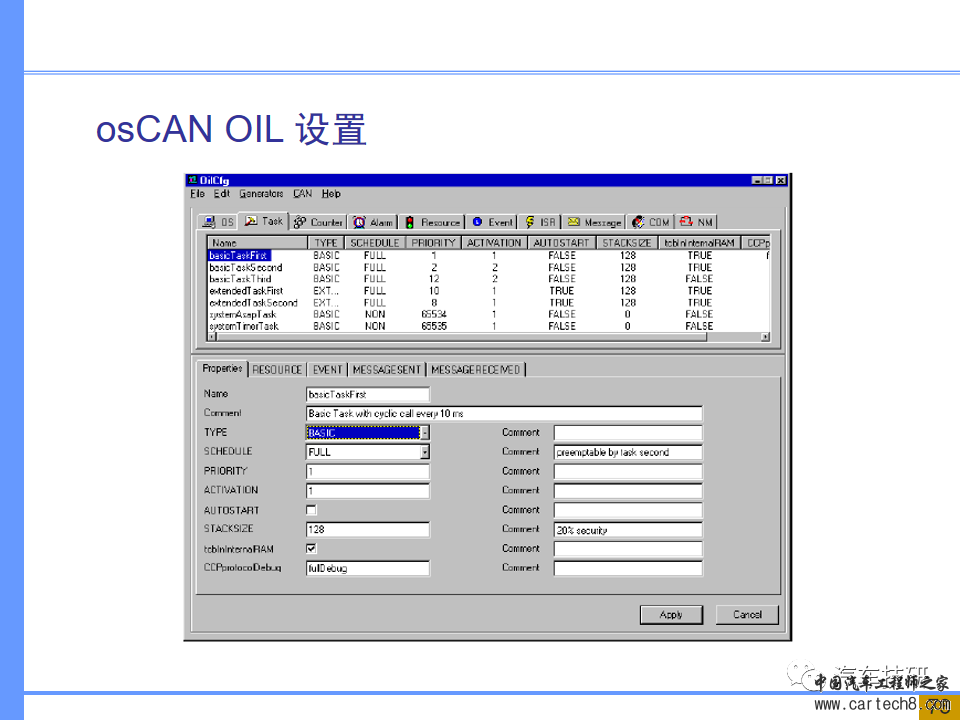The width and height of the screenshot is (960, 720).
Task: Click priority value 65535 cell
Action: point(434,326)
